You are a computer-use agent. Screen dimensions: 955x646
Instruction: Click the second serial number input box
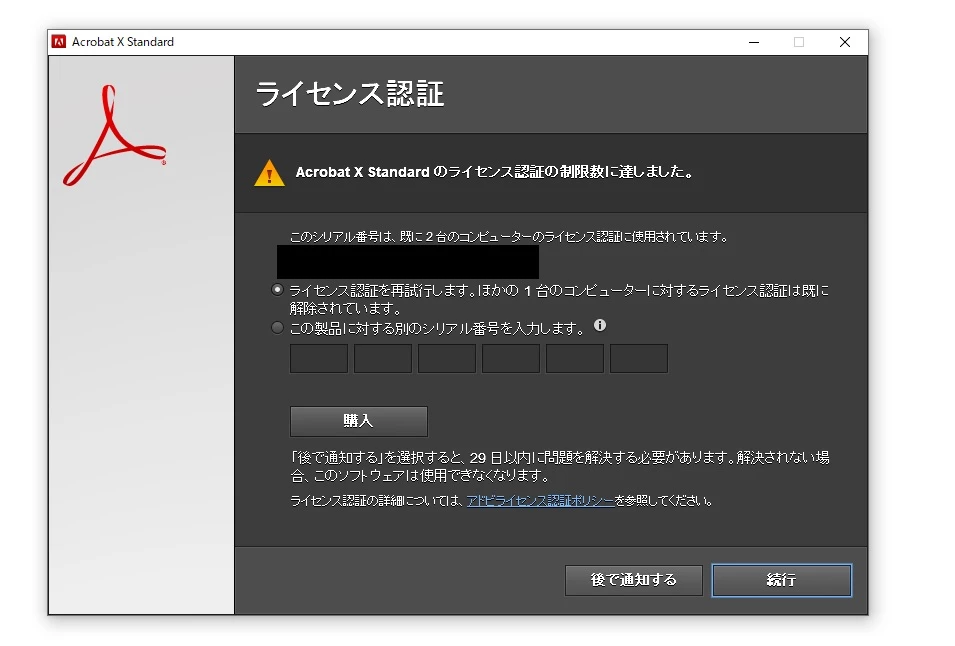(382, 358)
